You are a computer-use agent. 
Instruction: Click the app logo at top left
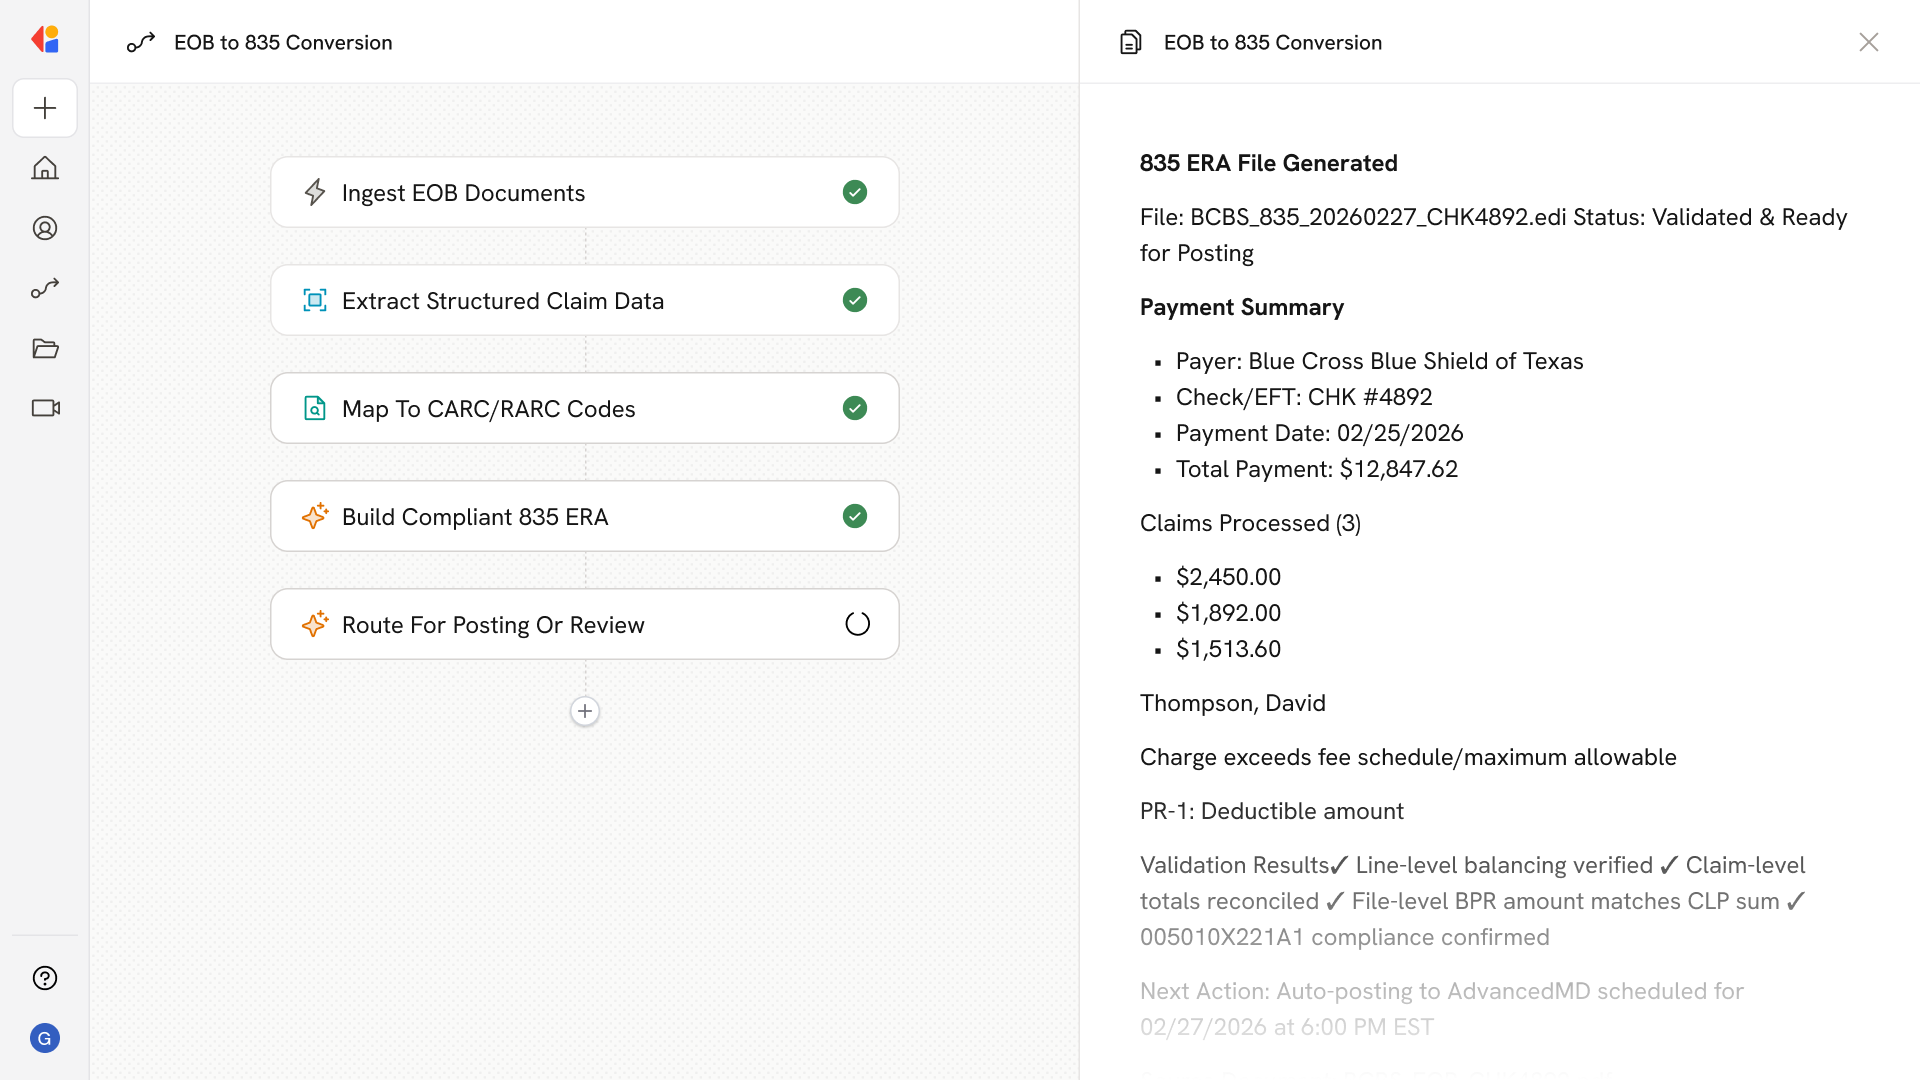[x=45, y=40]
